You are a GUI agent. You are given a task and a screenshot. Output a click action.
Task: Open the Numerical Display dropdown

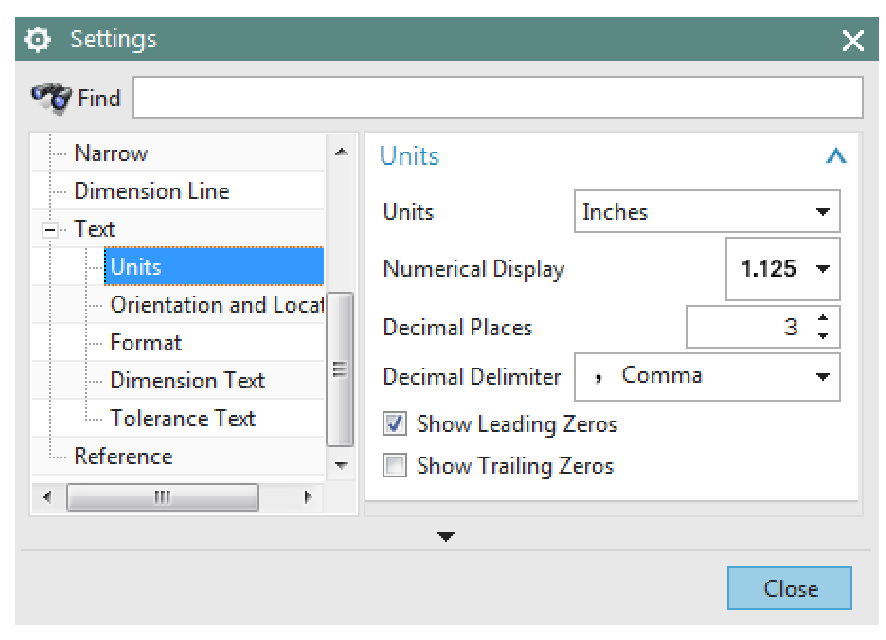coord(783,269)
